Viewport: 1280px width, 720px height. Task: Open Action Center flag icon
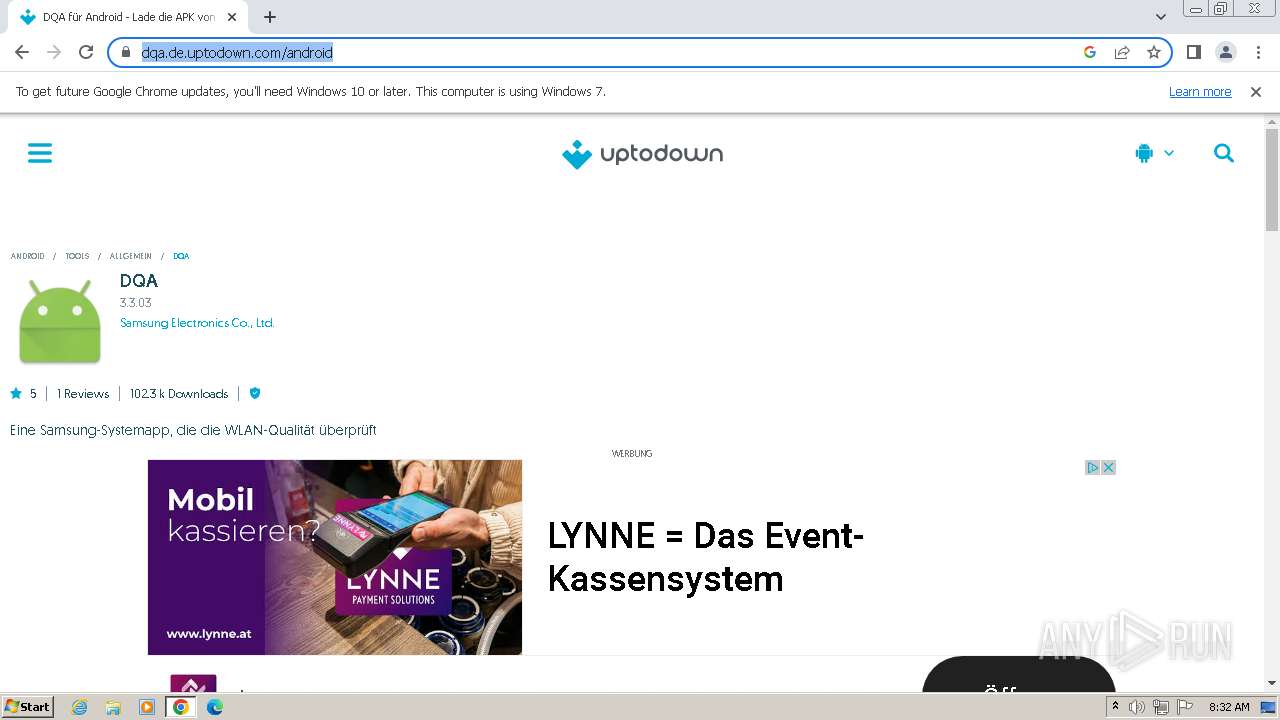click(1185, 707)
